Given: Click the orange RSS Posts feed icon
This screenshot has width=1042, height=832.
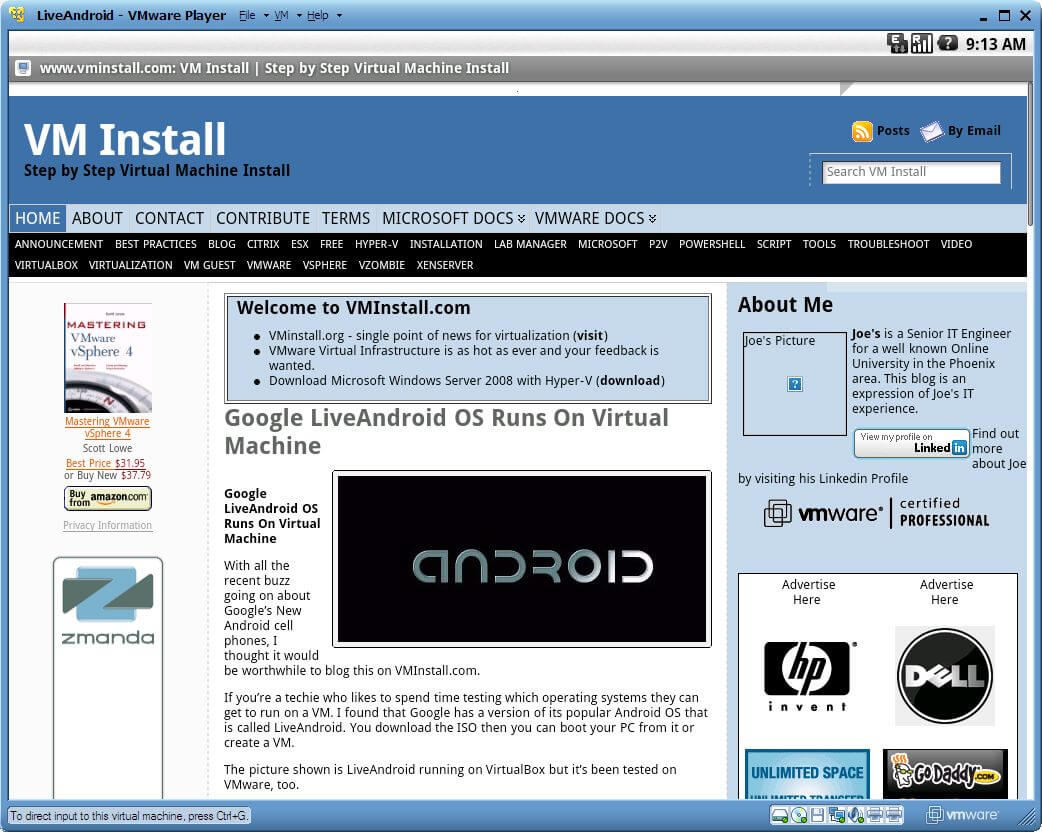Looking at the screenshot, I should pyautogui.click(x=862, y=131).
